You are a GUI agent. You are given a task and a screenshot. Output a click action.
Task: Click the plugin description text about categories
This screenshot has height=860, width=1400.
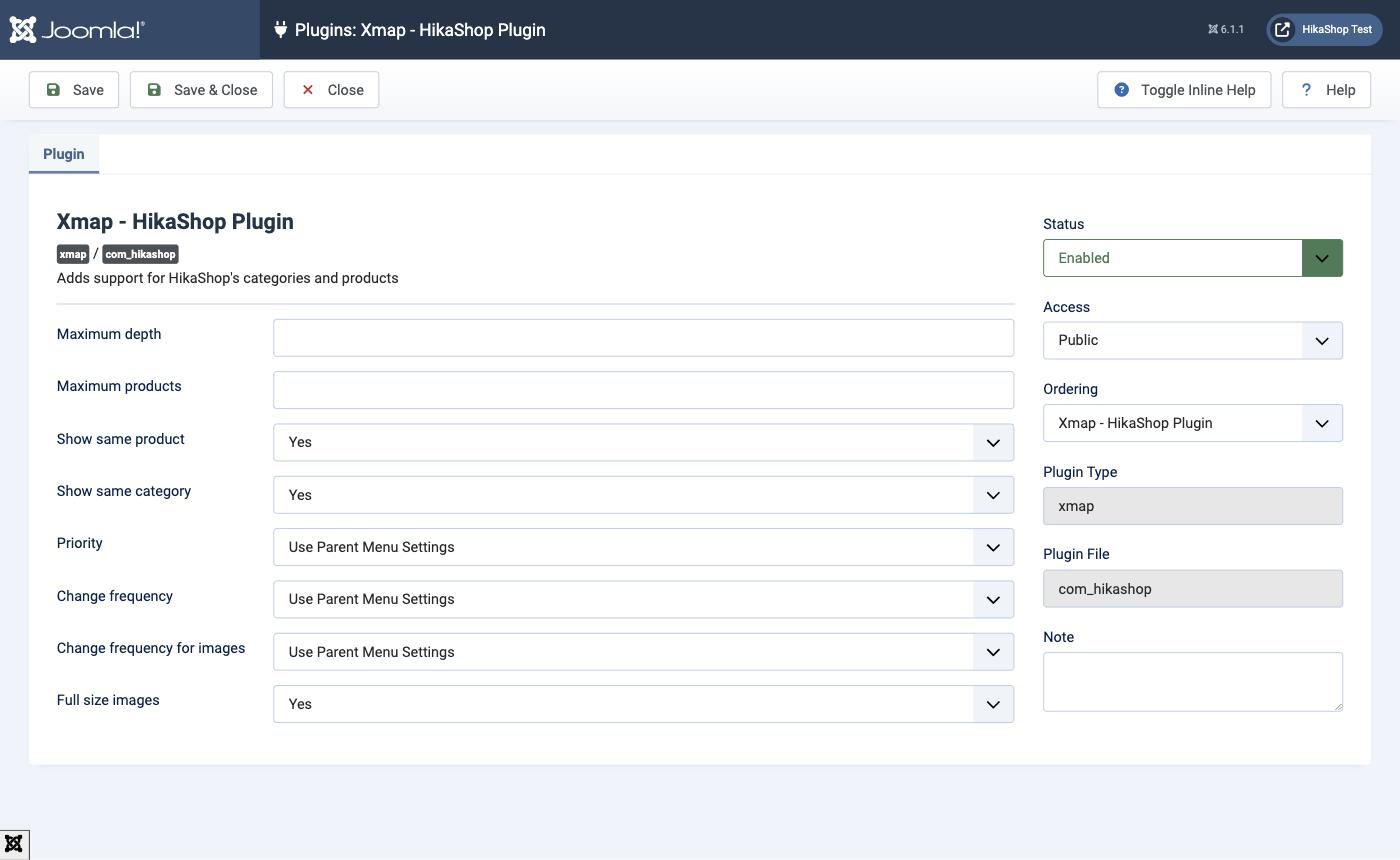[228, 278]
